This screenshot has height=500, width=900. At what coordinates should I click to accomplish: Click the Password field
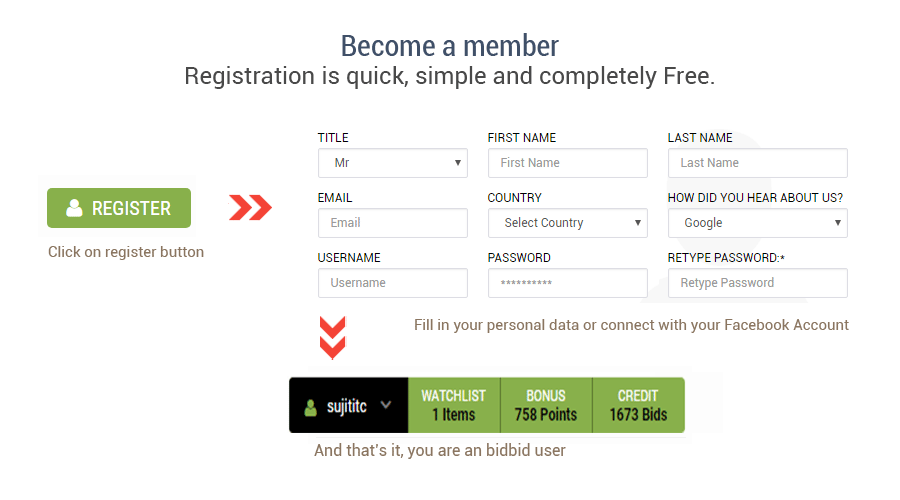(568, 283)
